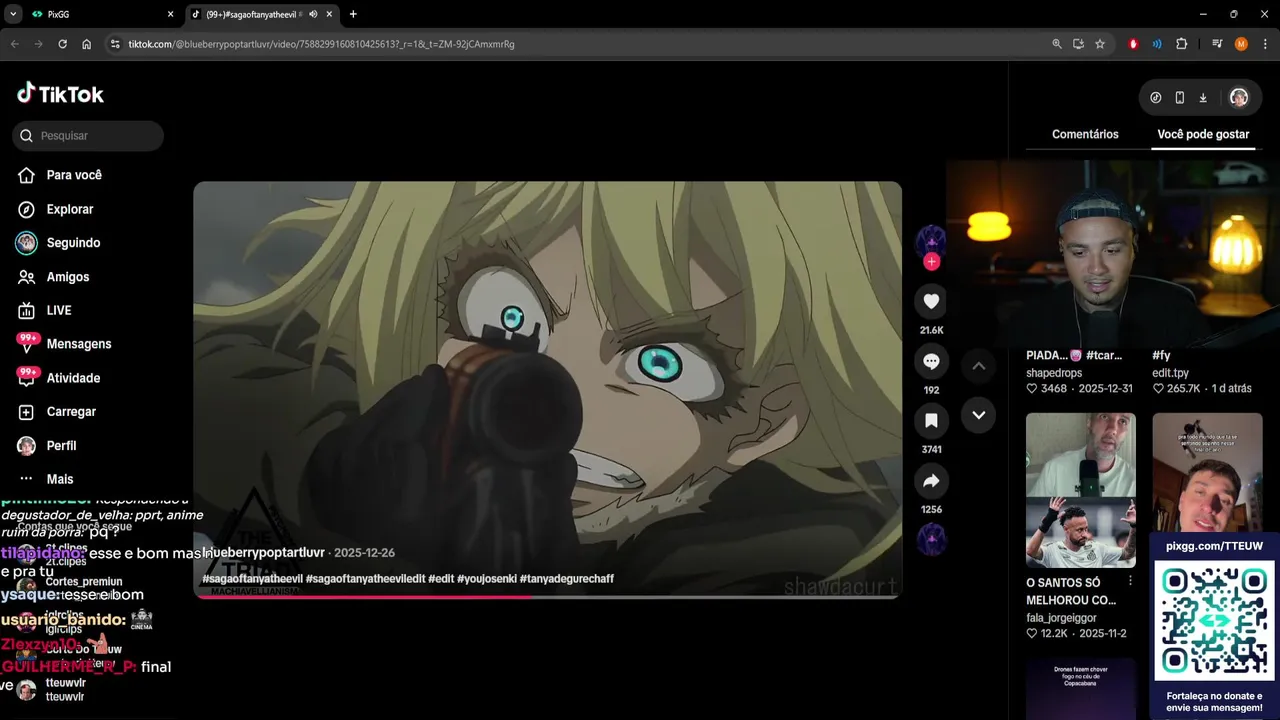The image size is (1280, 720).
Task: Click the #sagaoftanyatheeviledit hashtag
Action: pos(365,579)
